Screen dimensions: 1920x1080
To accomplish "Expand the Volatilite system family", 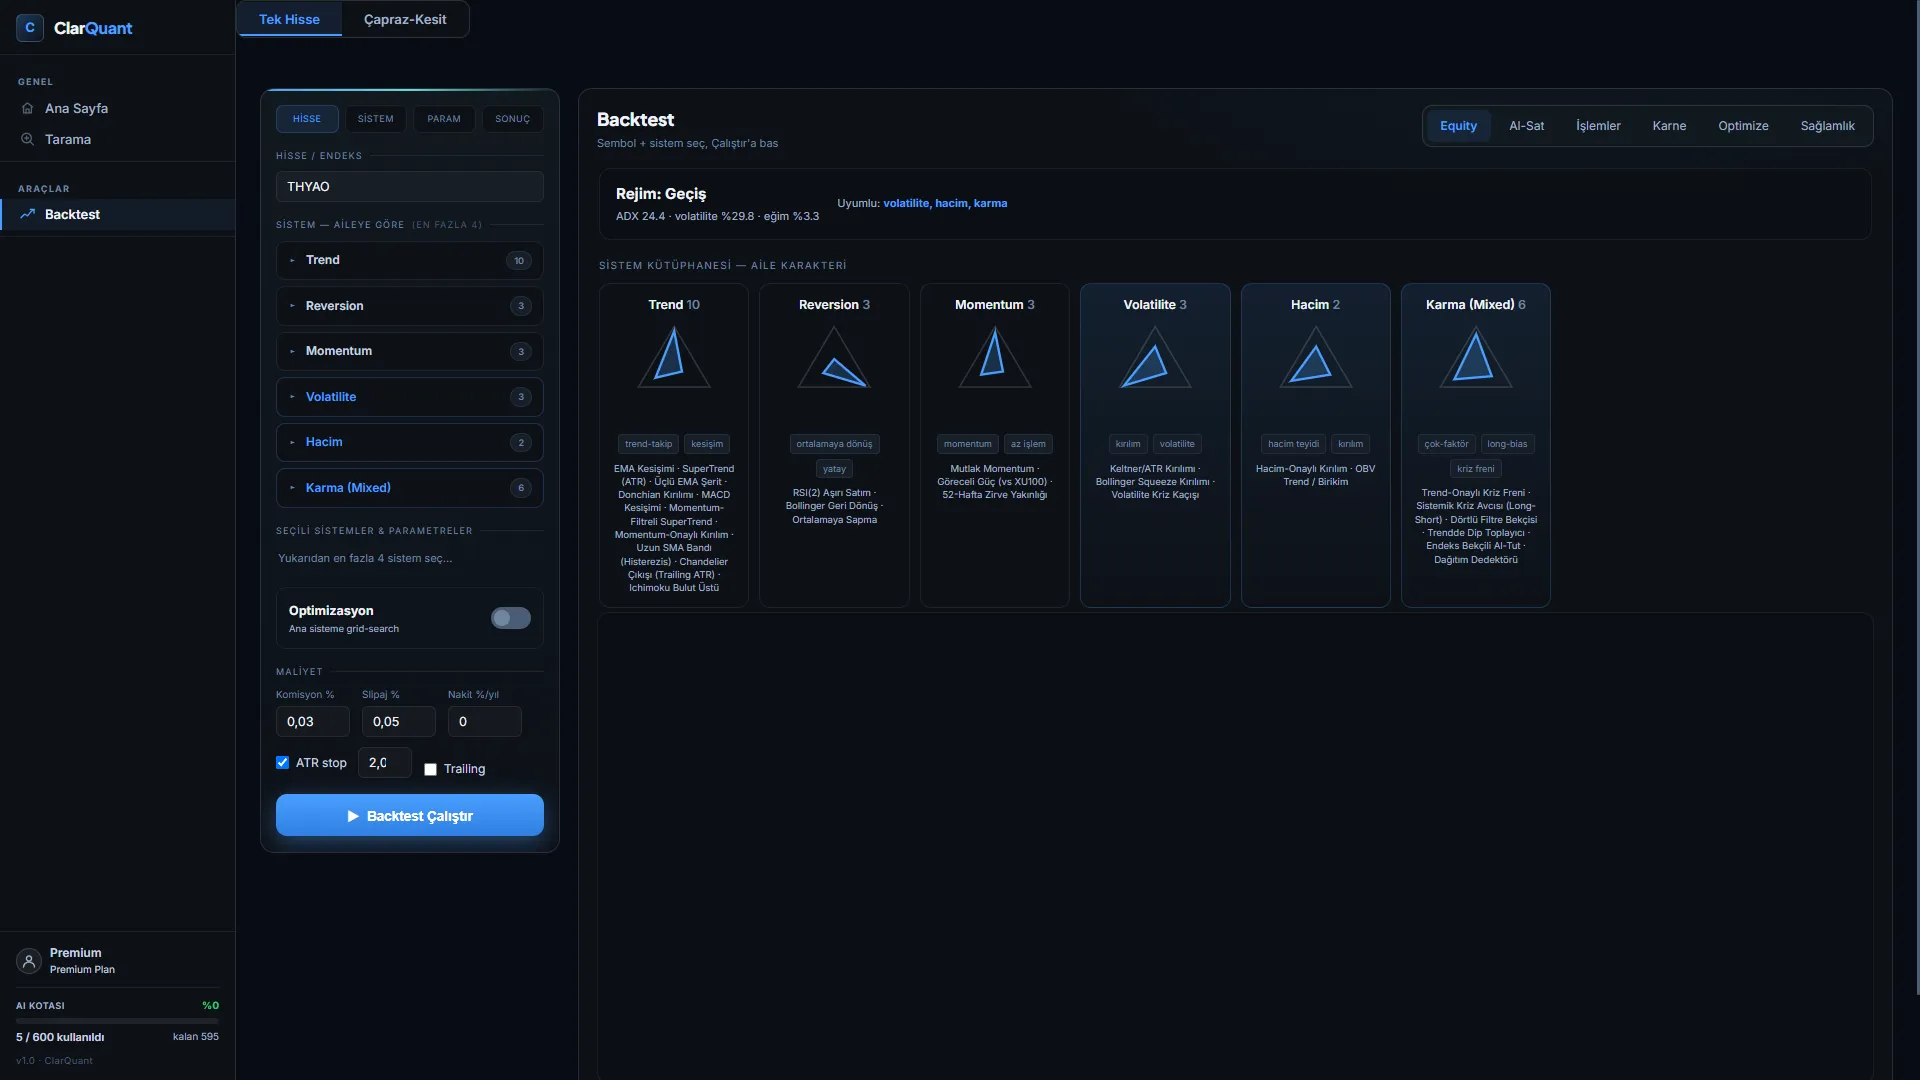I will point(410,397).
